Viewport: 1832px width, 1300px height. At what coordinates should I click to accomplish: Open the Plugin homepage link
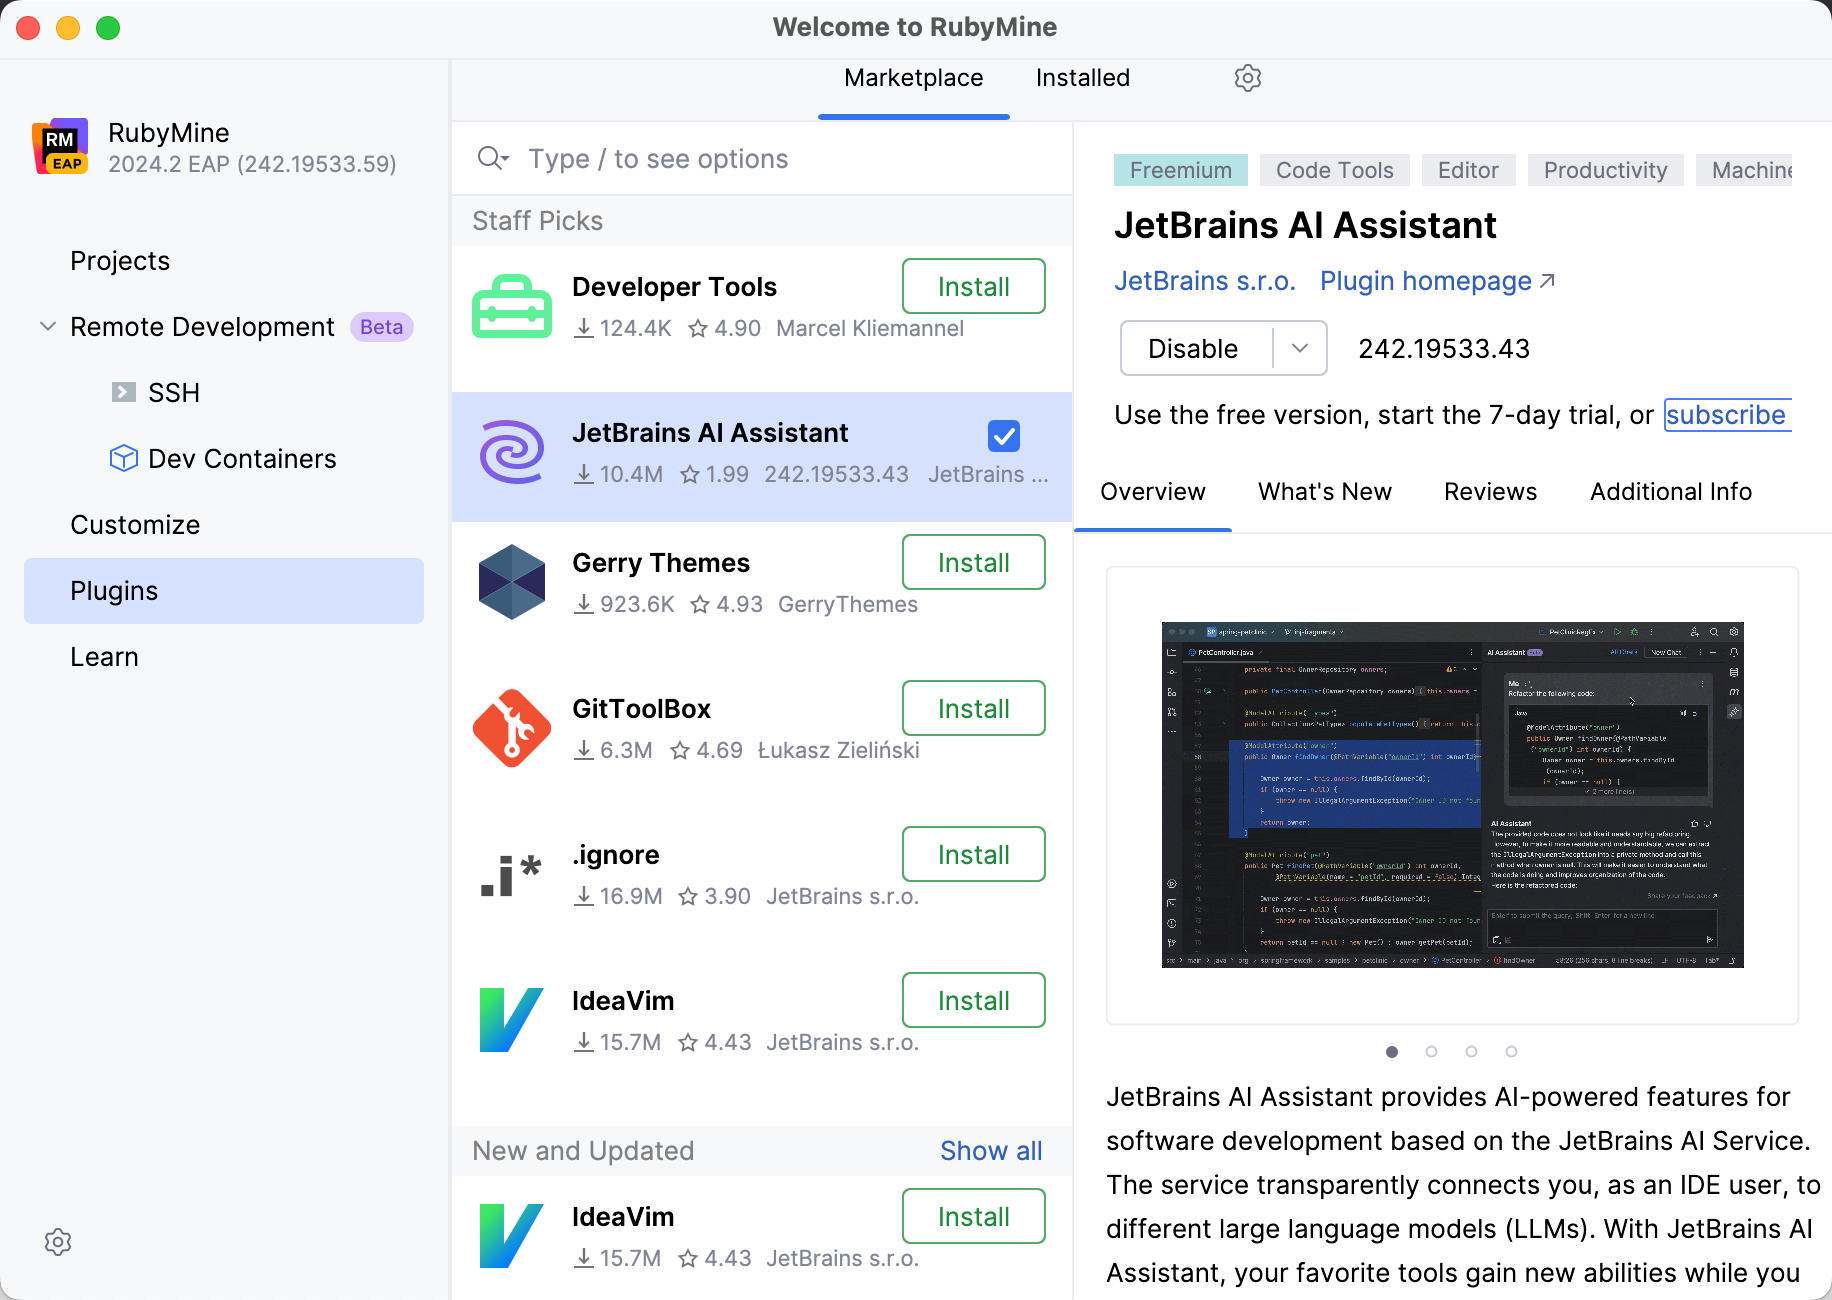point(1424,281)
